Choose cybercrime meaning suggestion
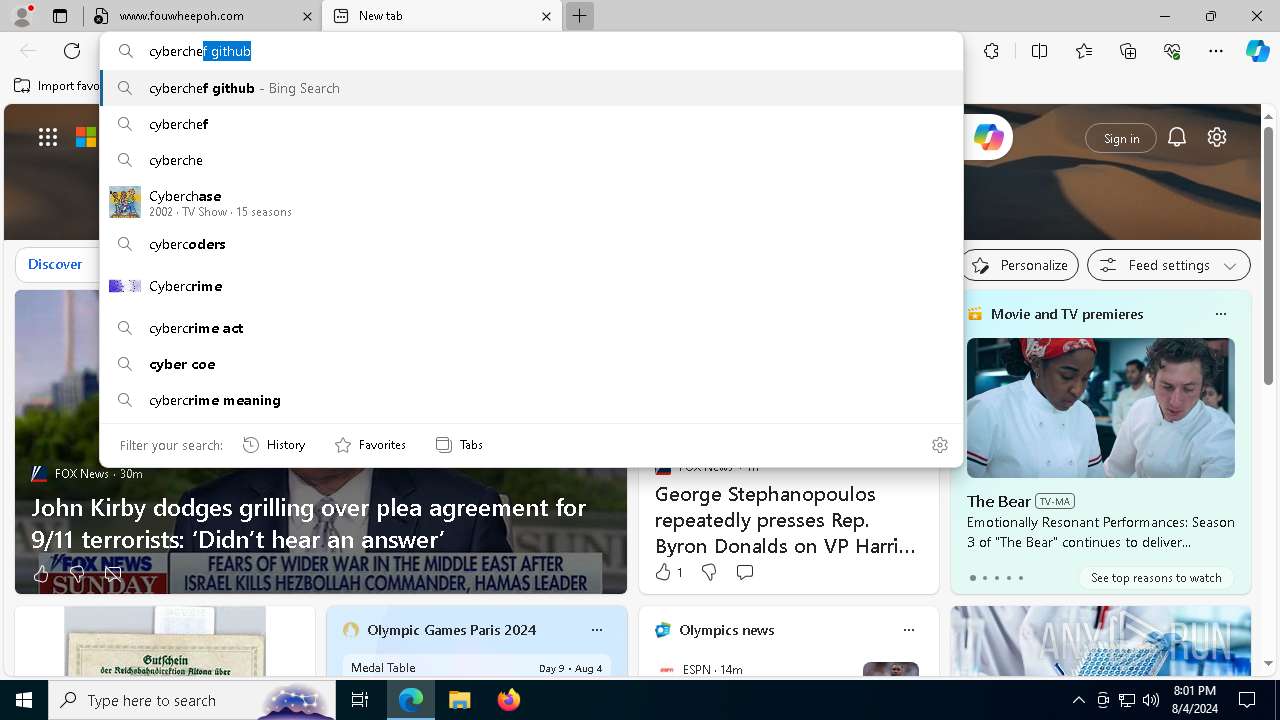The image size is (1280, 720). [532, 400]
